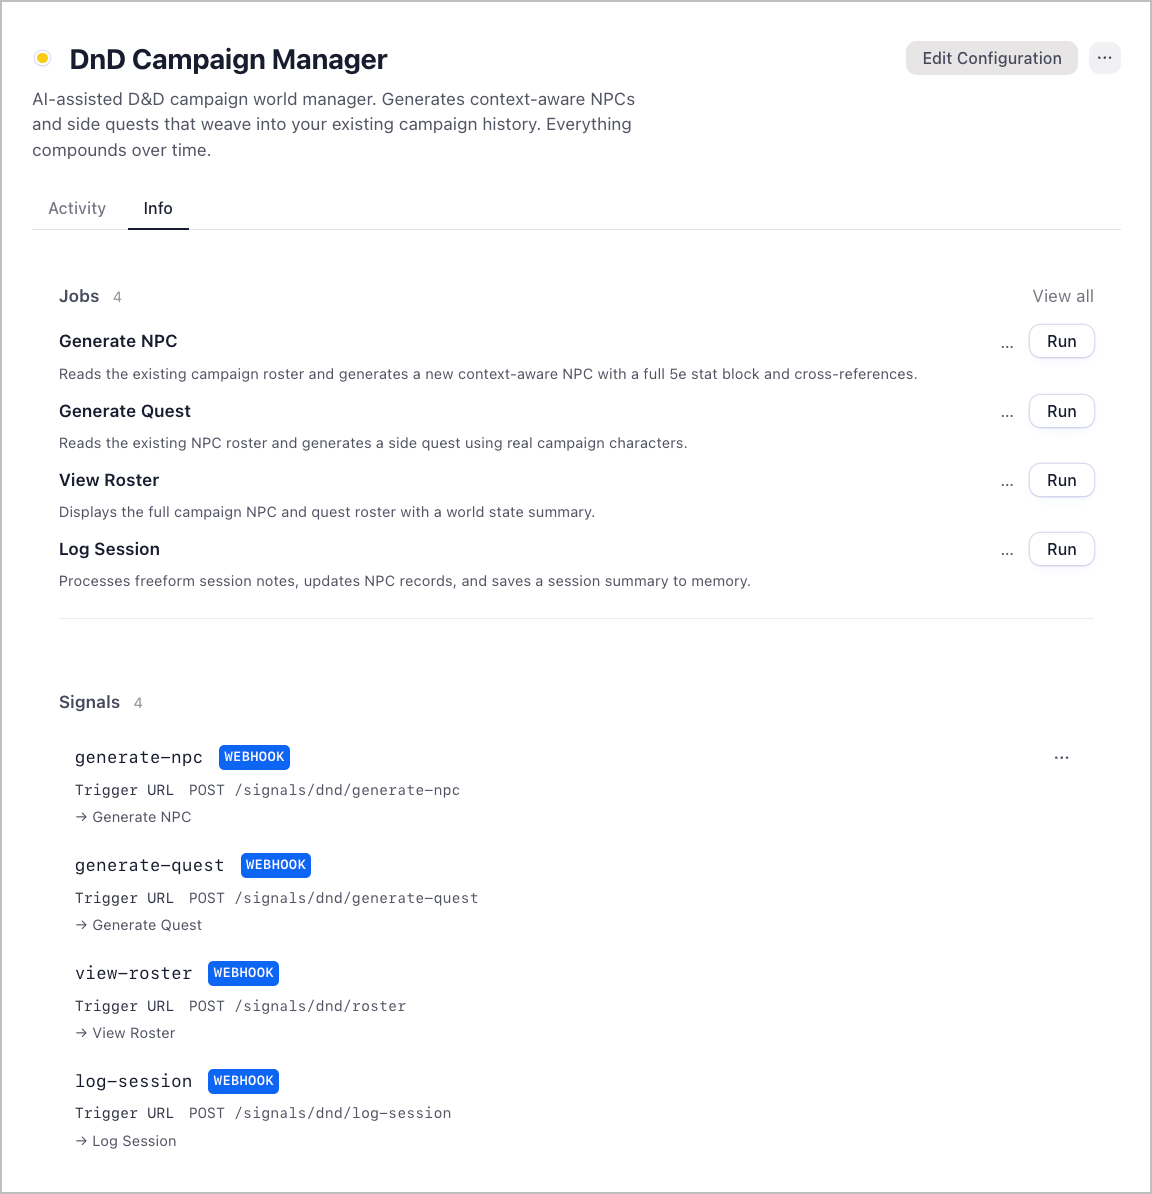
Task: Open ellipsis menu for Log Session job
Action: (x=1007, y=553)
